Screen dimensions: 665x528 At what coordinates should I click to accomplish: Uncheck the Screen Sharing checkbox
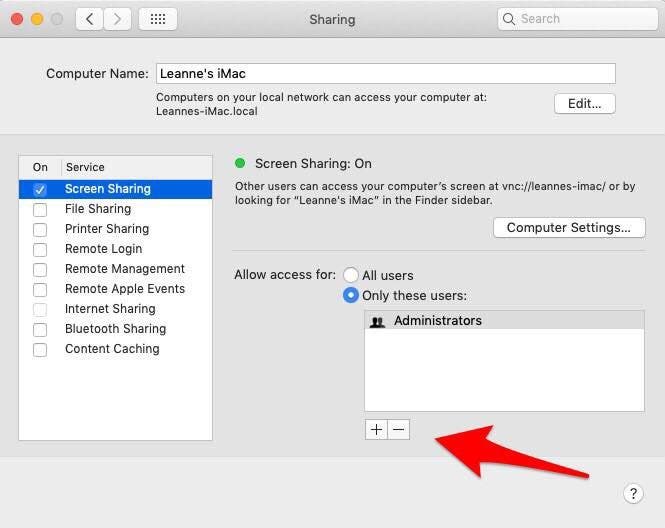pyautogui.click(x=40, y=189)
